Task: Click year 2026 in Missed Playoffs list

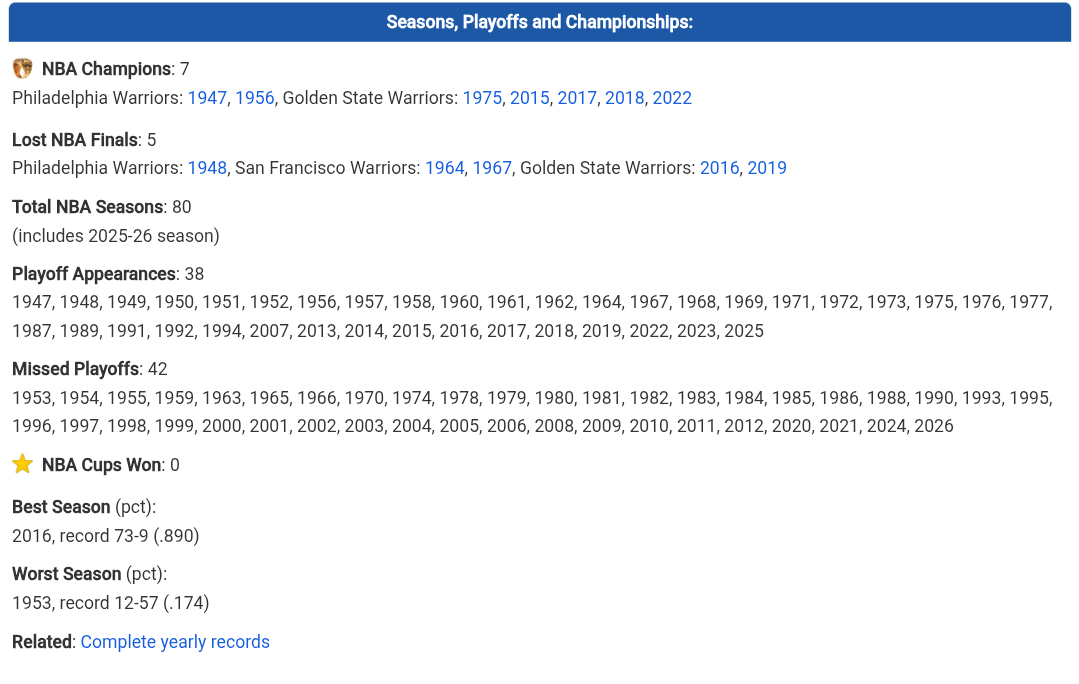Action: coord(934,426)
